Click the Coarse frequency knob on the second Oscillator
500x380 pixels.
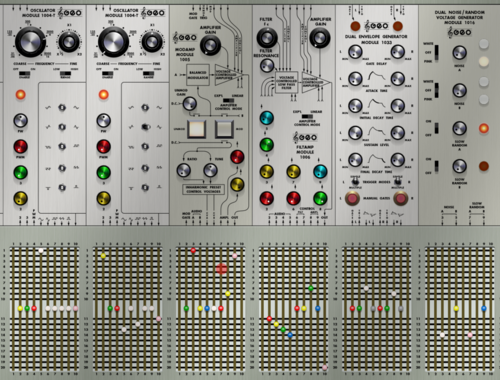point(113,42)
